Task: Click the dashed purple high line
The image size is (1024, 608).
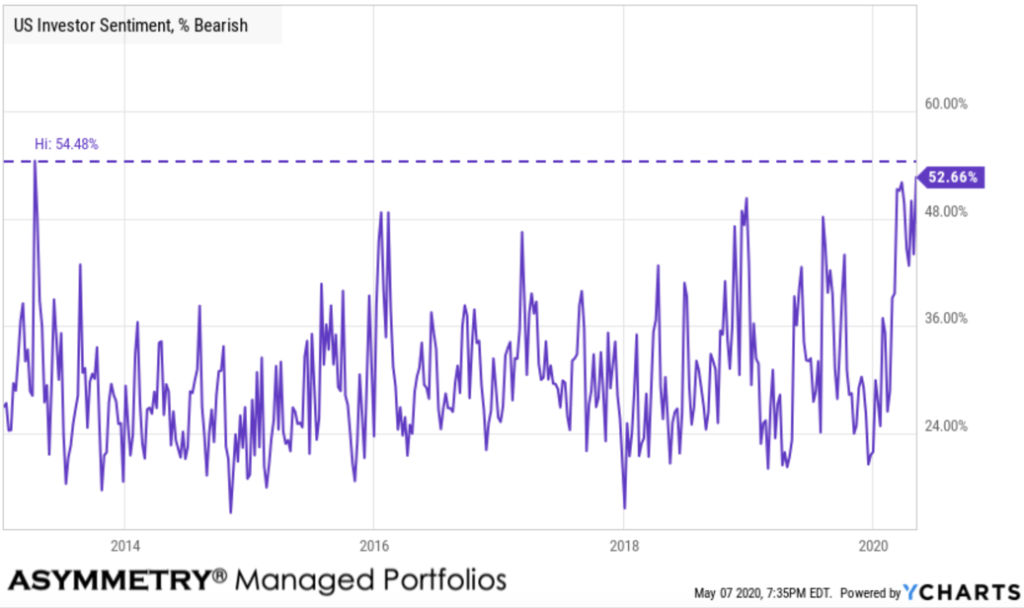Action: click(x=500, y=161)
